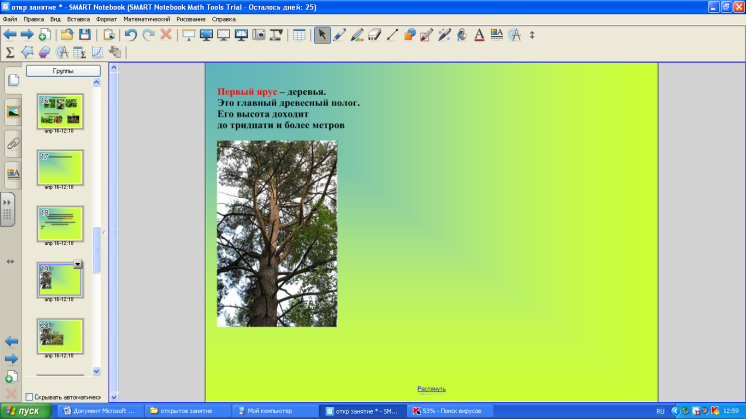Open dual page display icon
The image size is (746, 419).
(x=241, y=35)
